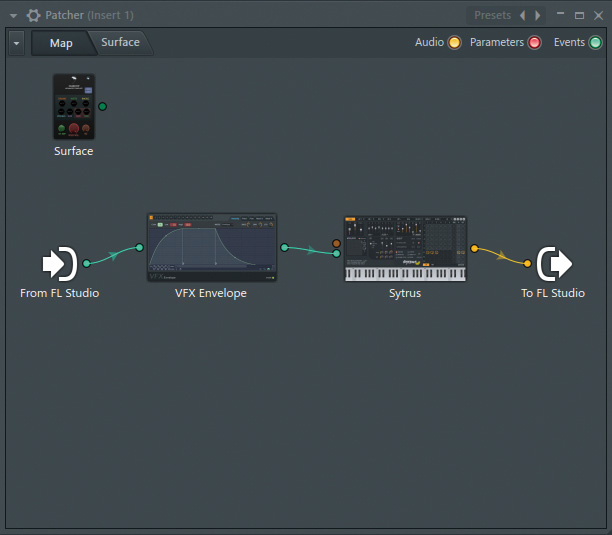This screenshot has height=535, width=612.
Task: Click the Surface module label
Action: tap(74, 151)
